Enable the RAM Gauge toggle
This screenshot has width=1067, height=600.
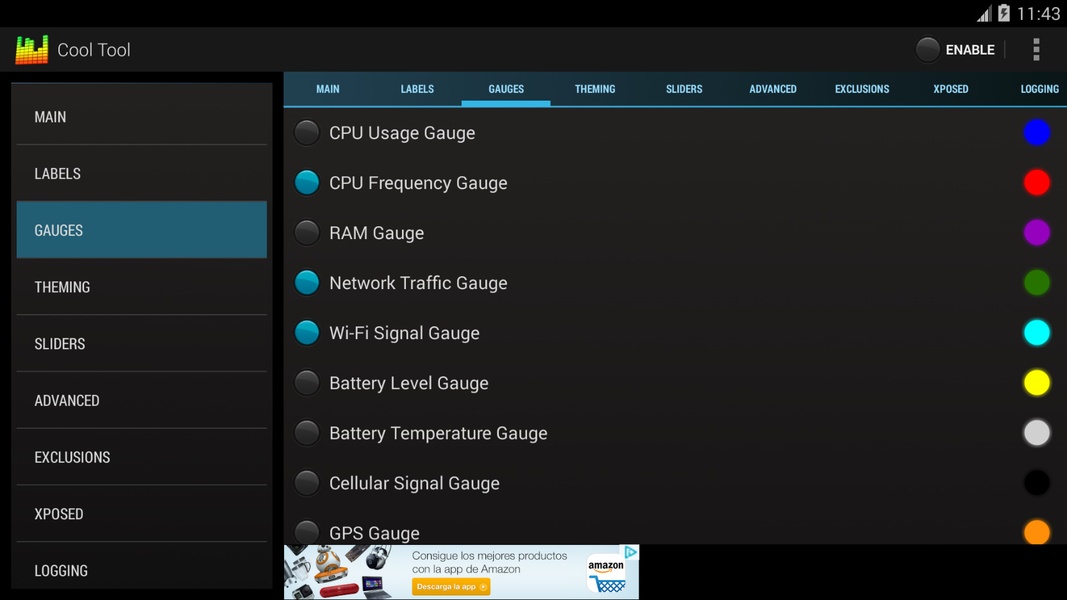(x=307, y=233)
